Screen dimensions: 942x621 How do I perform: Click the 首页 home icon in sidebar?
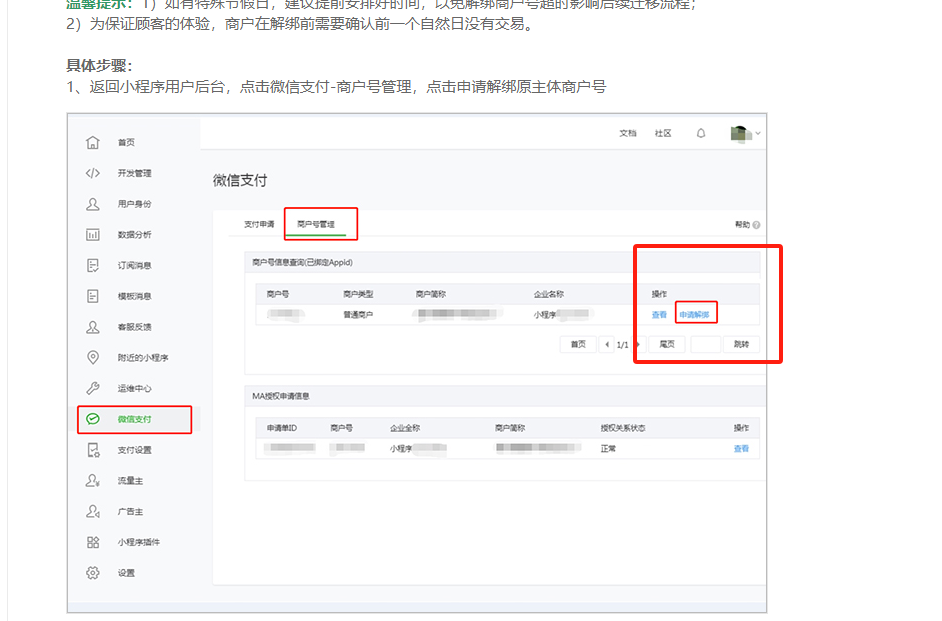93,142
